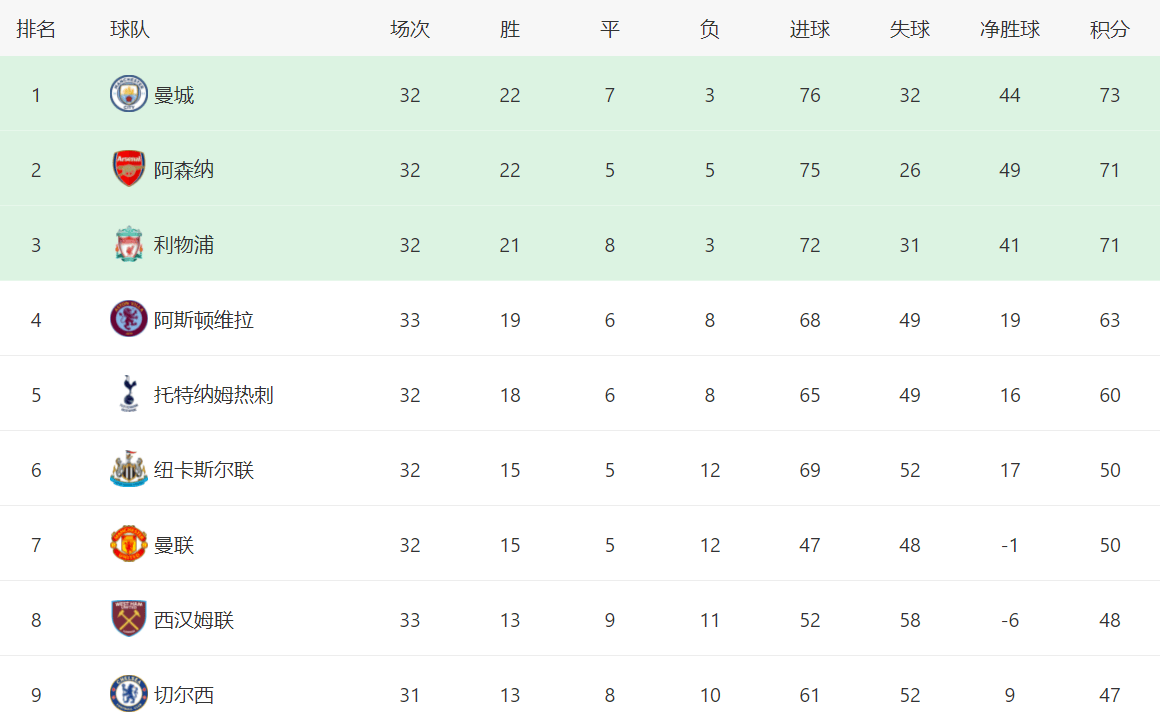This screenshot has height=725, width=1160.
Task: Click the 场次 column header
Action: tap(410, 30)
